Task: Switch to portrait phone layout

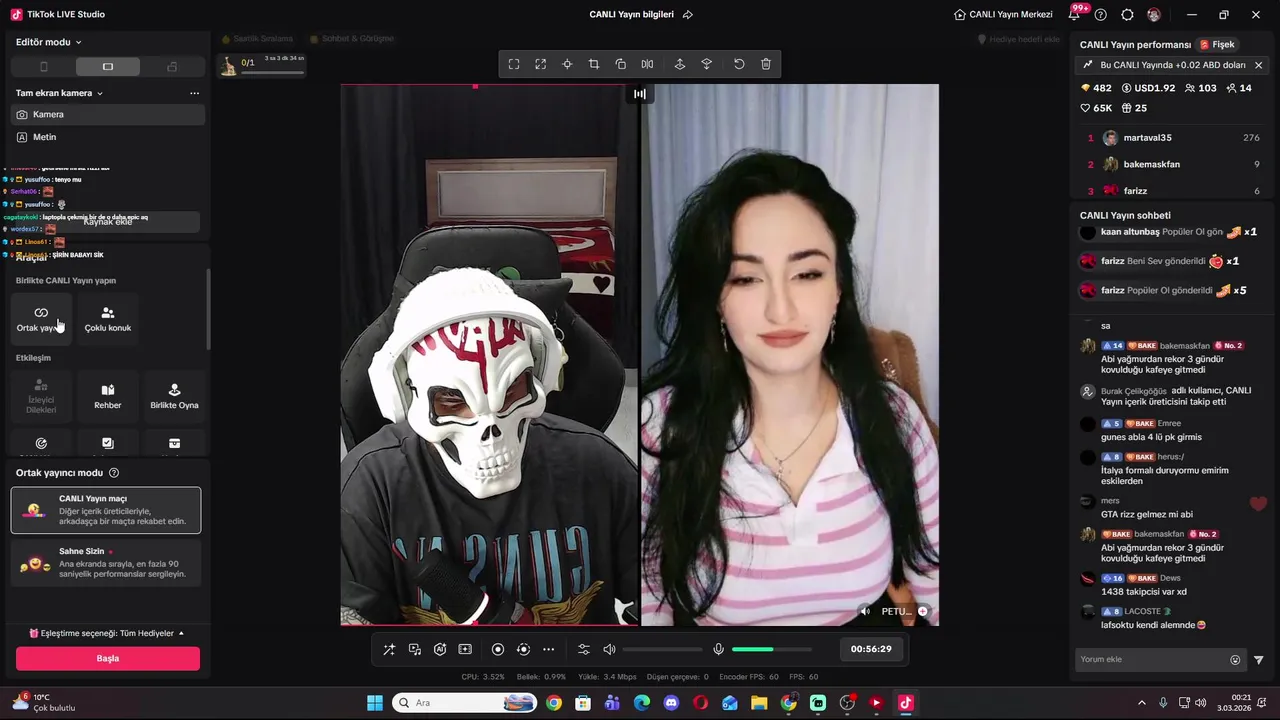Action: (43, 67)
